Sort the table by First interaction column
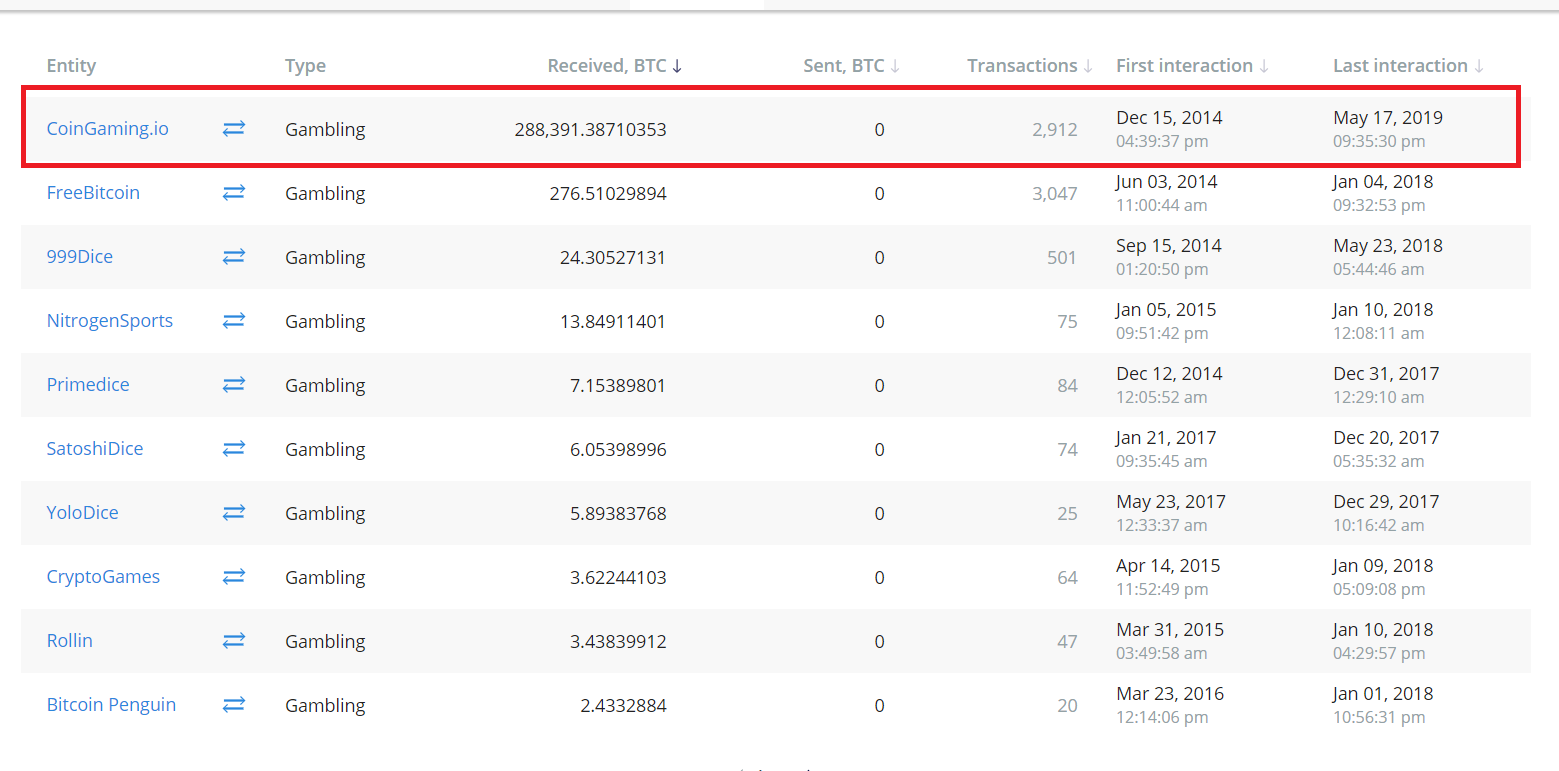Image resolution: width=1559 pixels, height=771 pixels. point(1193,66)
